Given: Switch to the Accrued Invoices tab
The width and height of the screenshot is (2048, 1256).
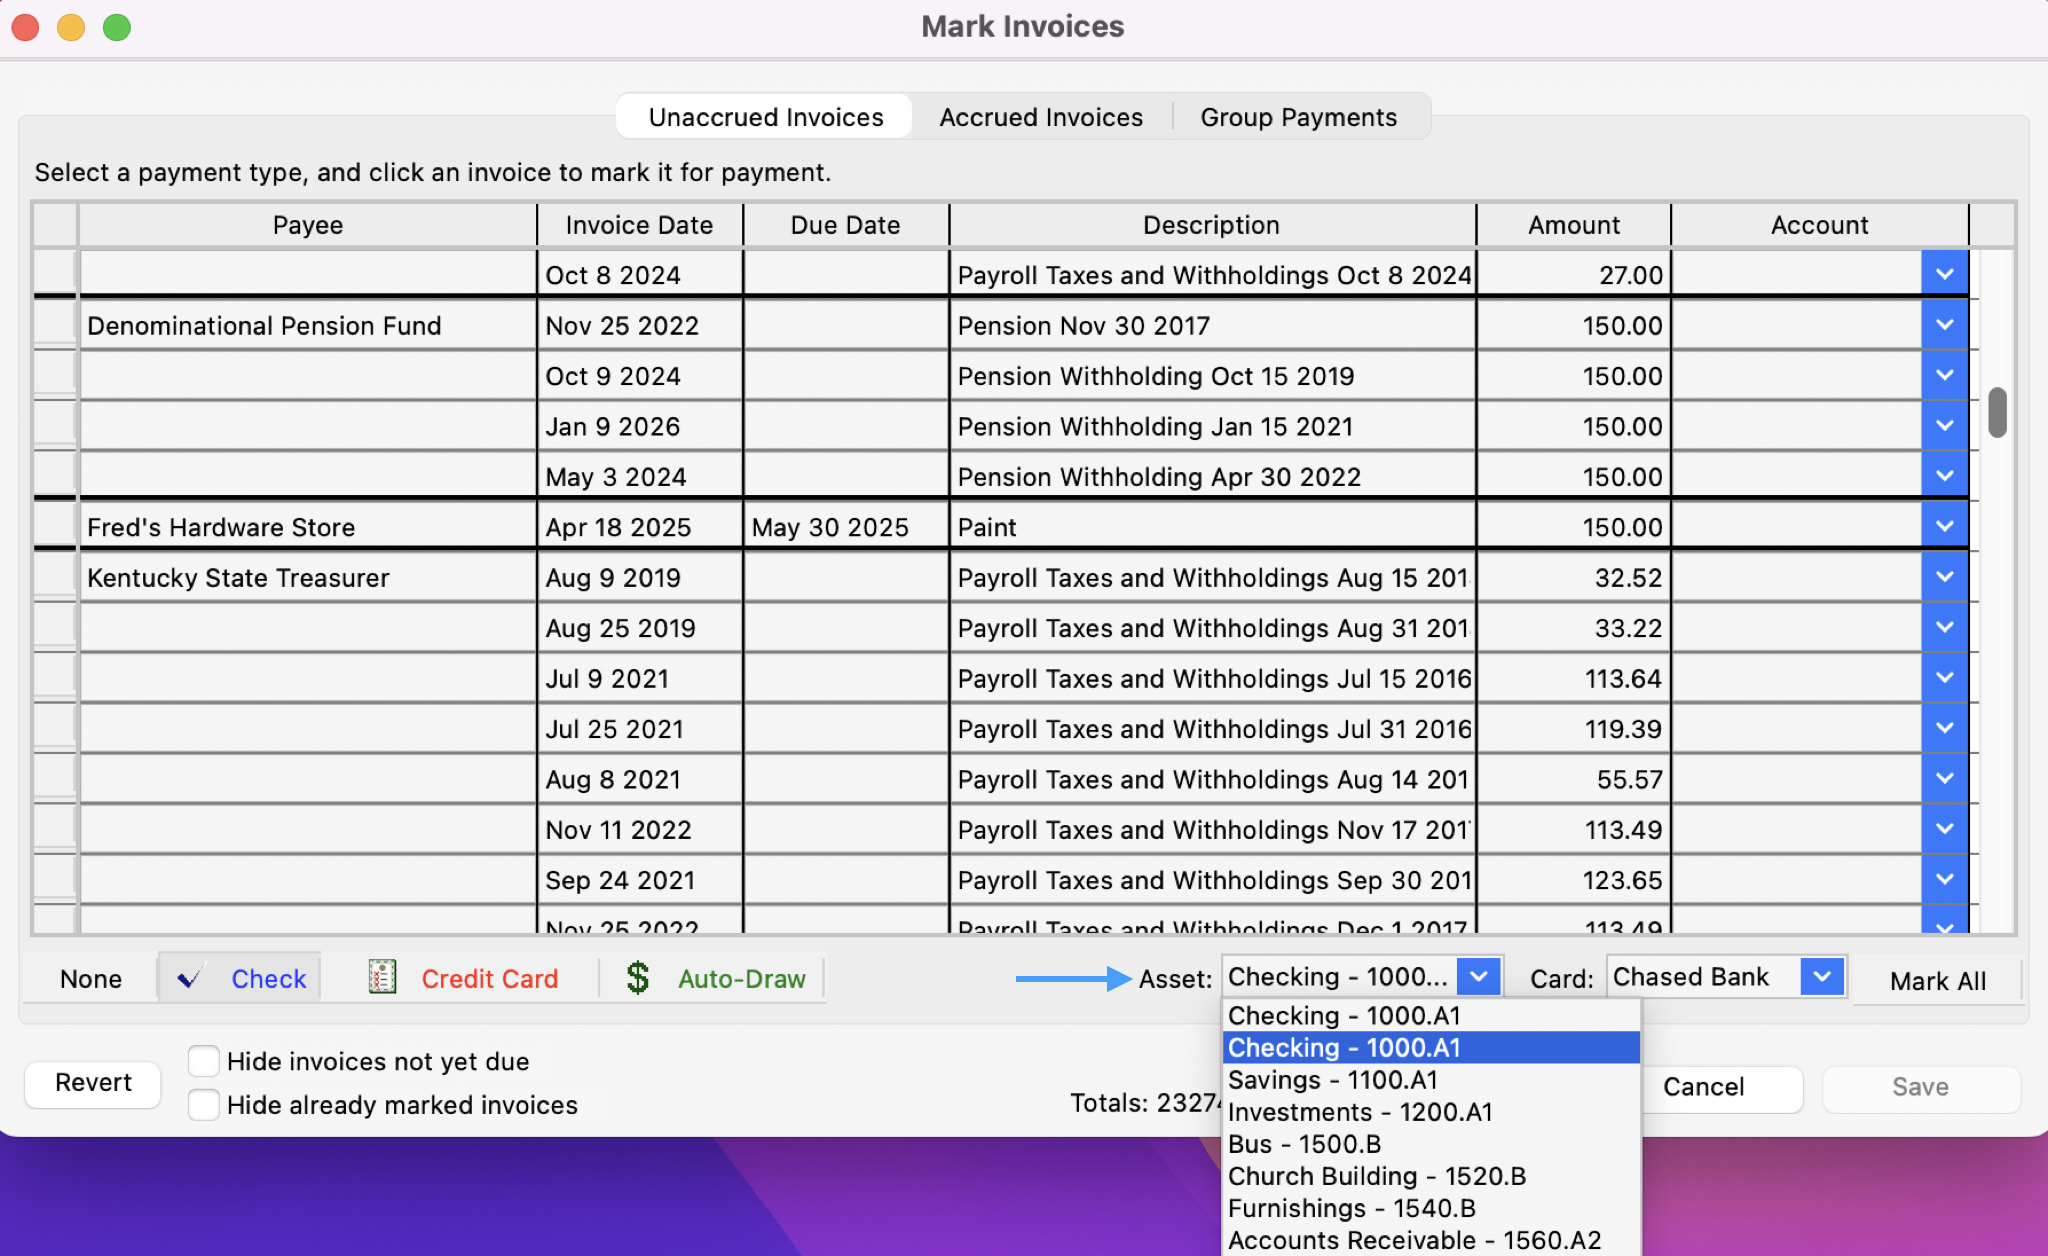Looking at the screenshot, I should point(1040,117).
